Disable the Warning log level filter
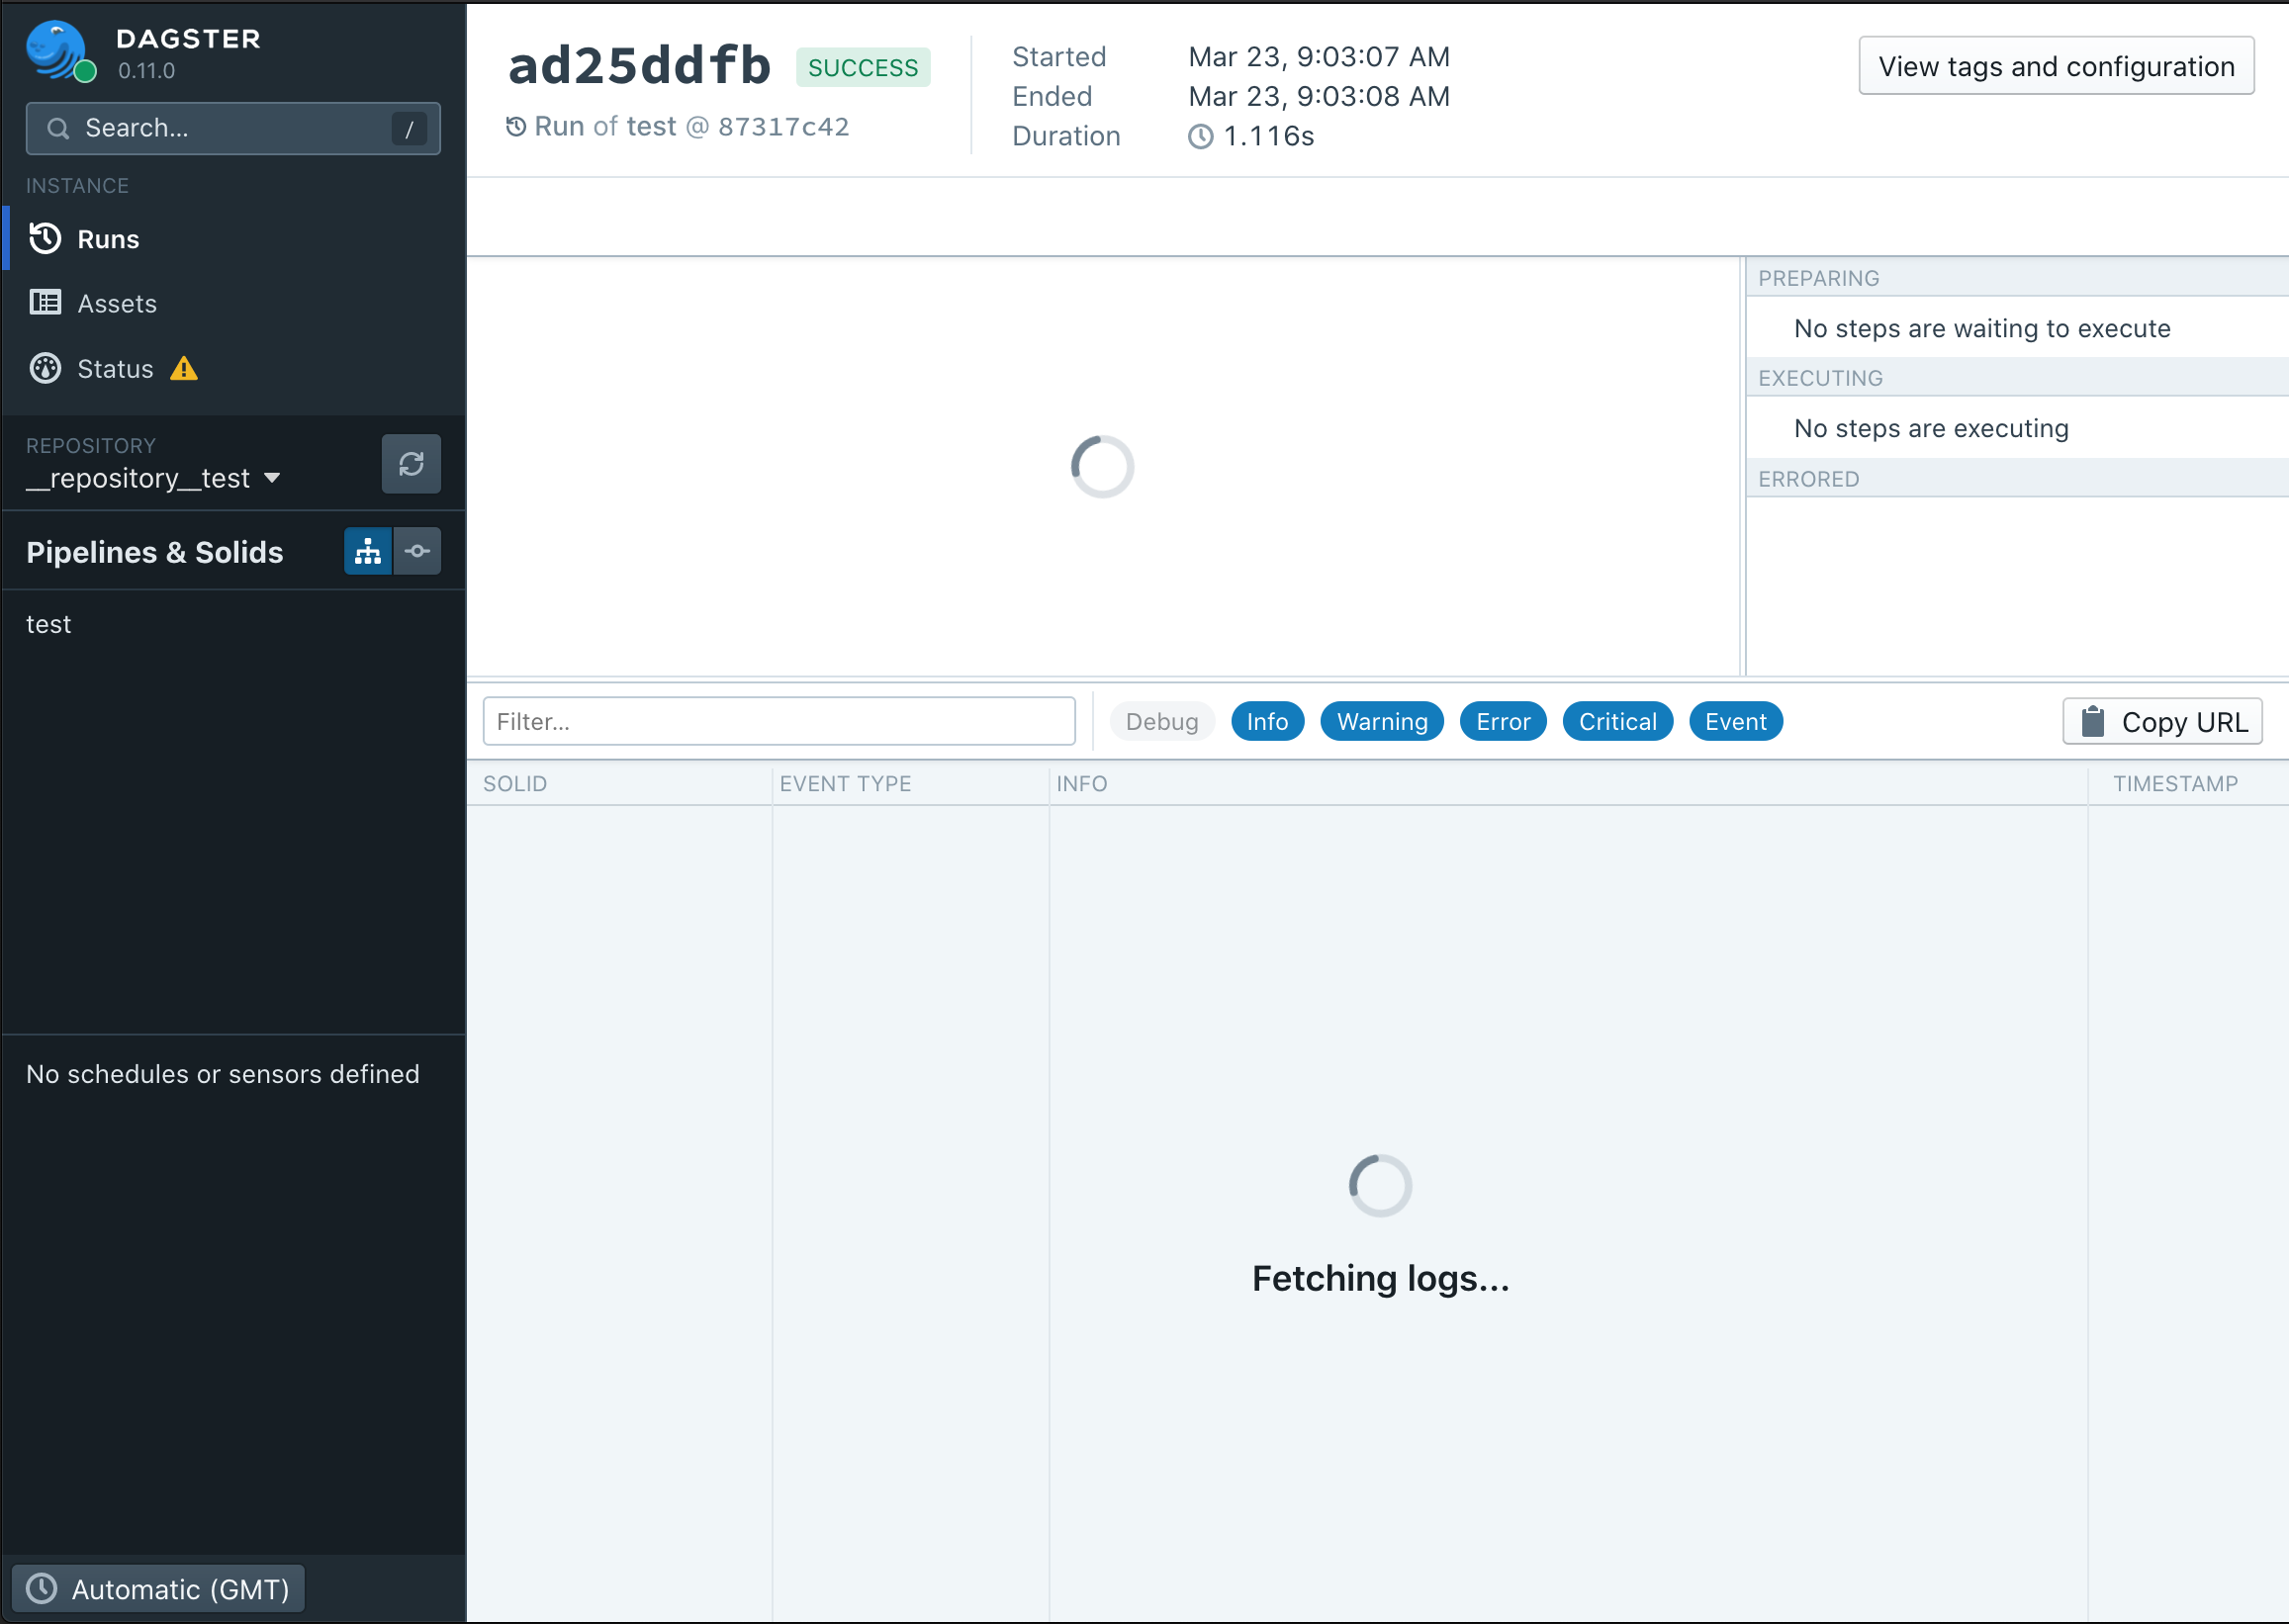The image size is (2289, 1624). coord(1381,722)
